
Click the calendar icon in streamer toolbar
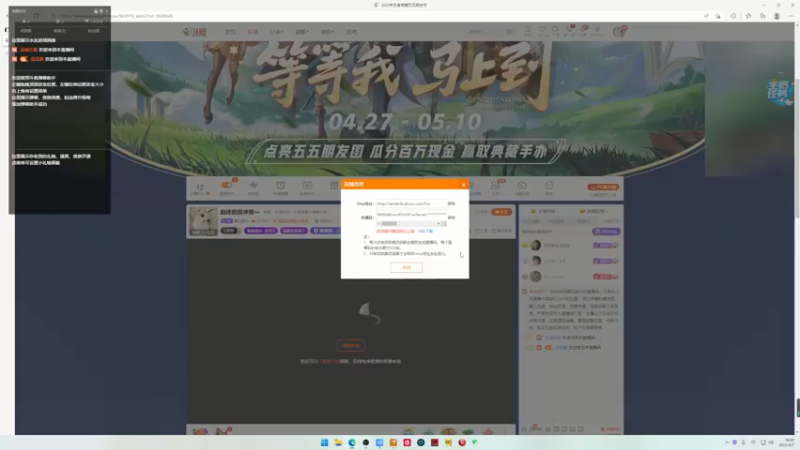coord(307,185)
